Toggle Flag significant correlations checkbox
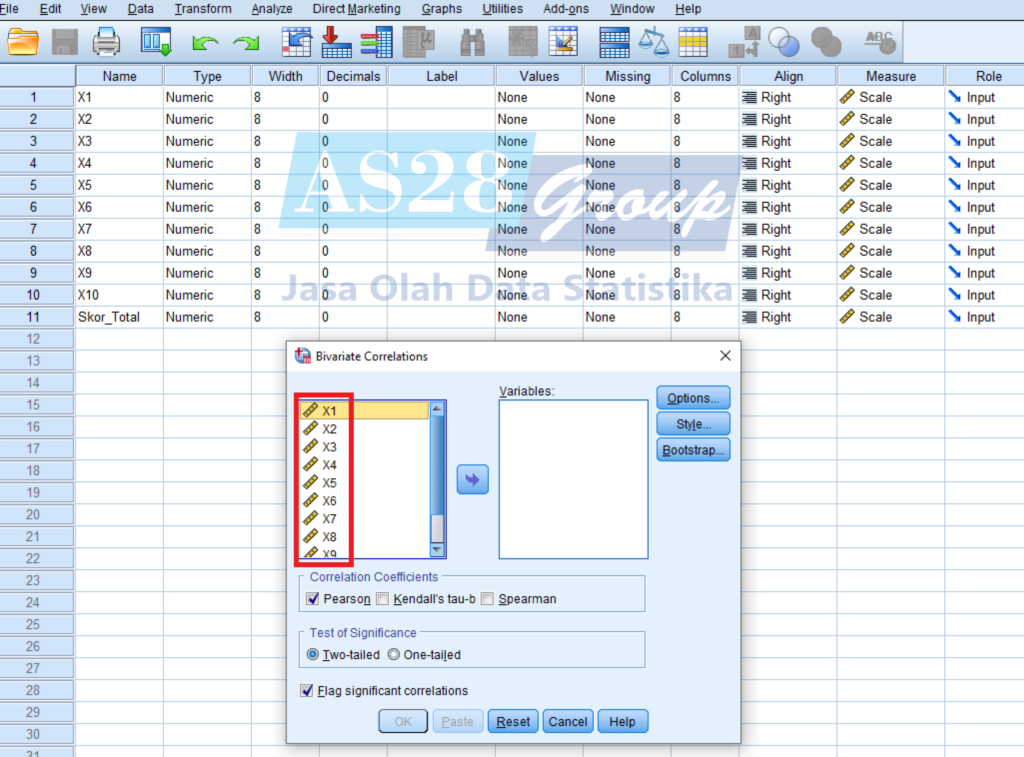The width and height of the screenshot is (1024, 757). [x=307, y=691]
